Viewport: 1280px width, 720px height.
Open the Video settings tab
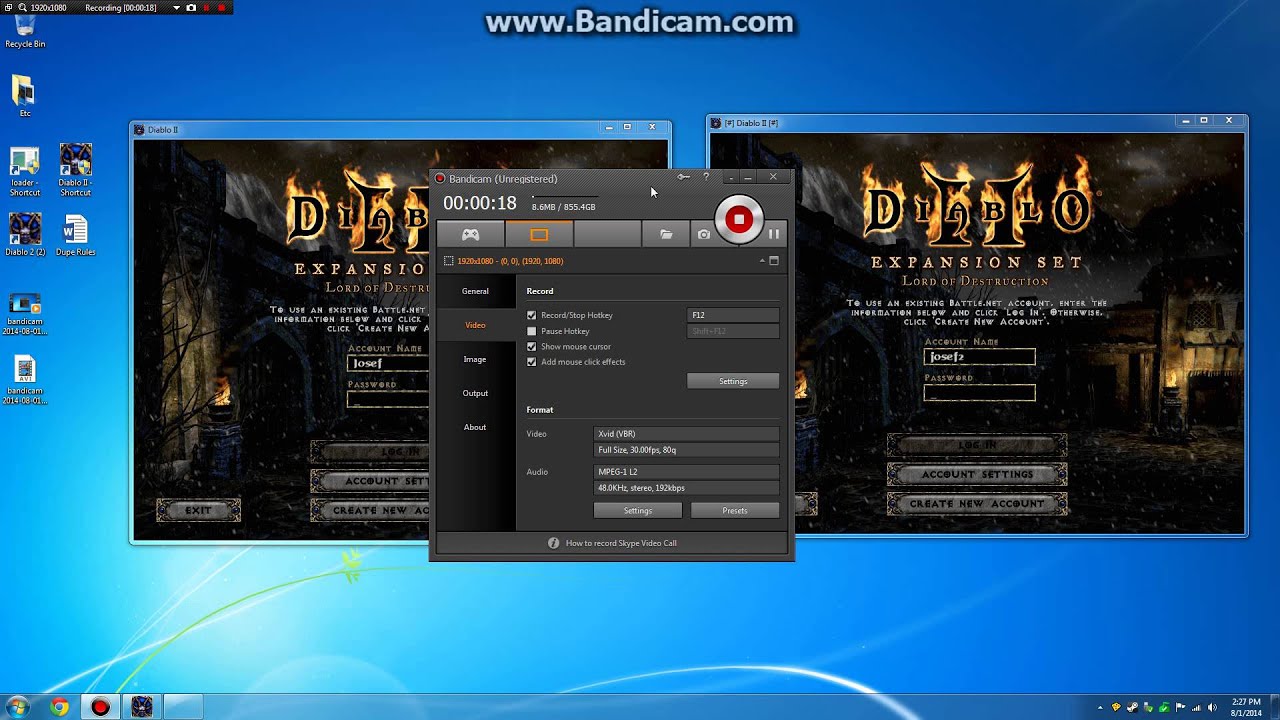click(x=475, y=325)
